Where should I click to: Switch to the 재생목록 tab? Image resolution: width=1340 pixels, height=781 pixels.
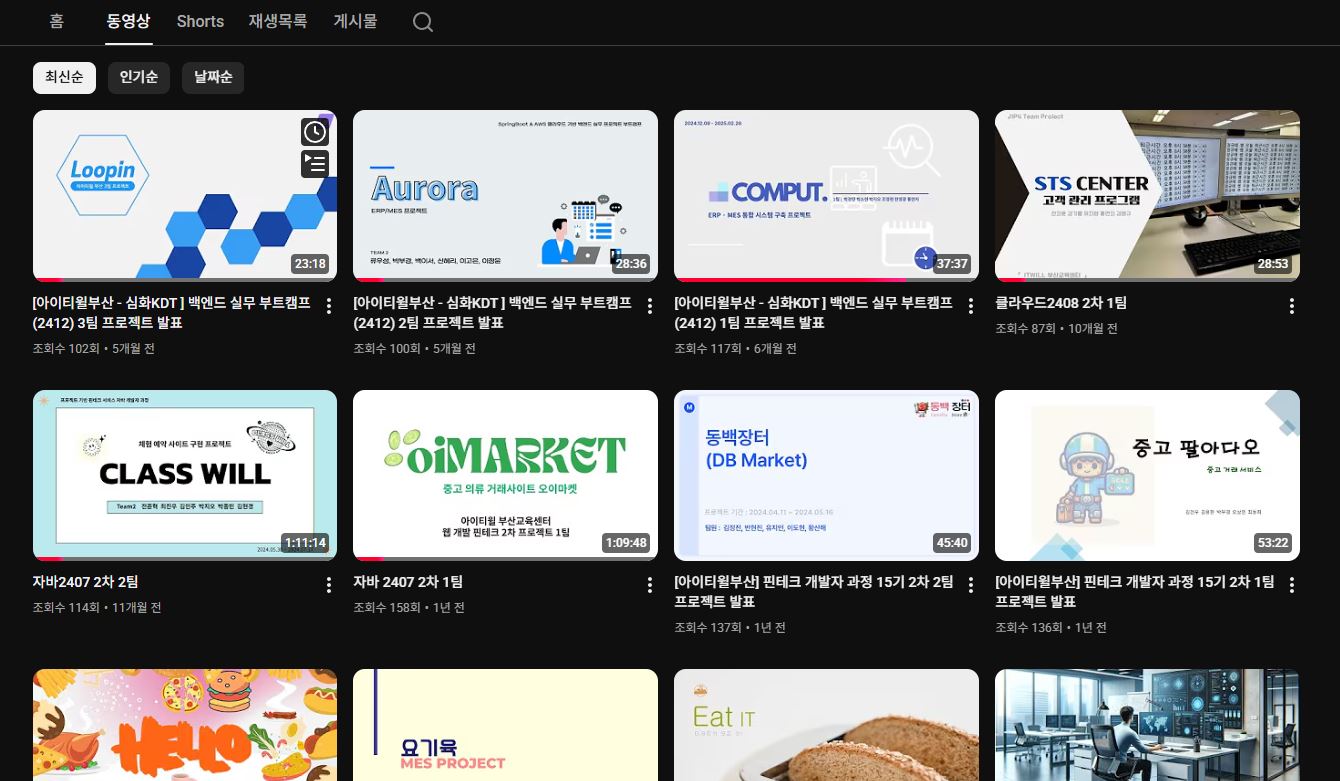pyautogui.click(x=278, y=21)
